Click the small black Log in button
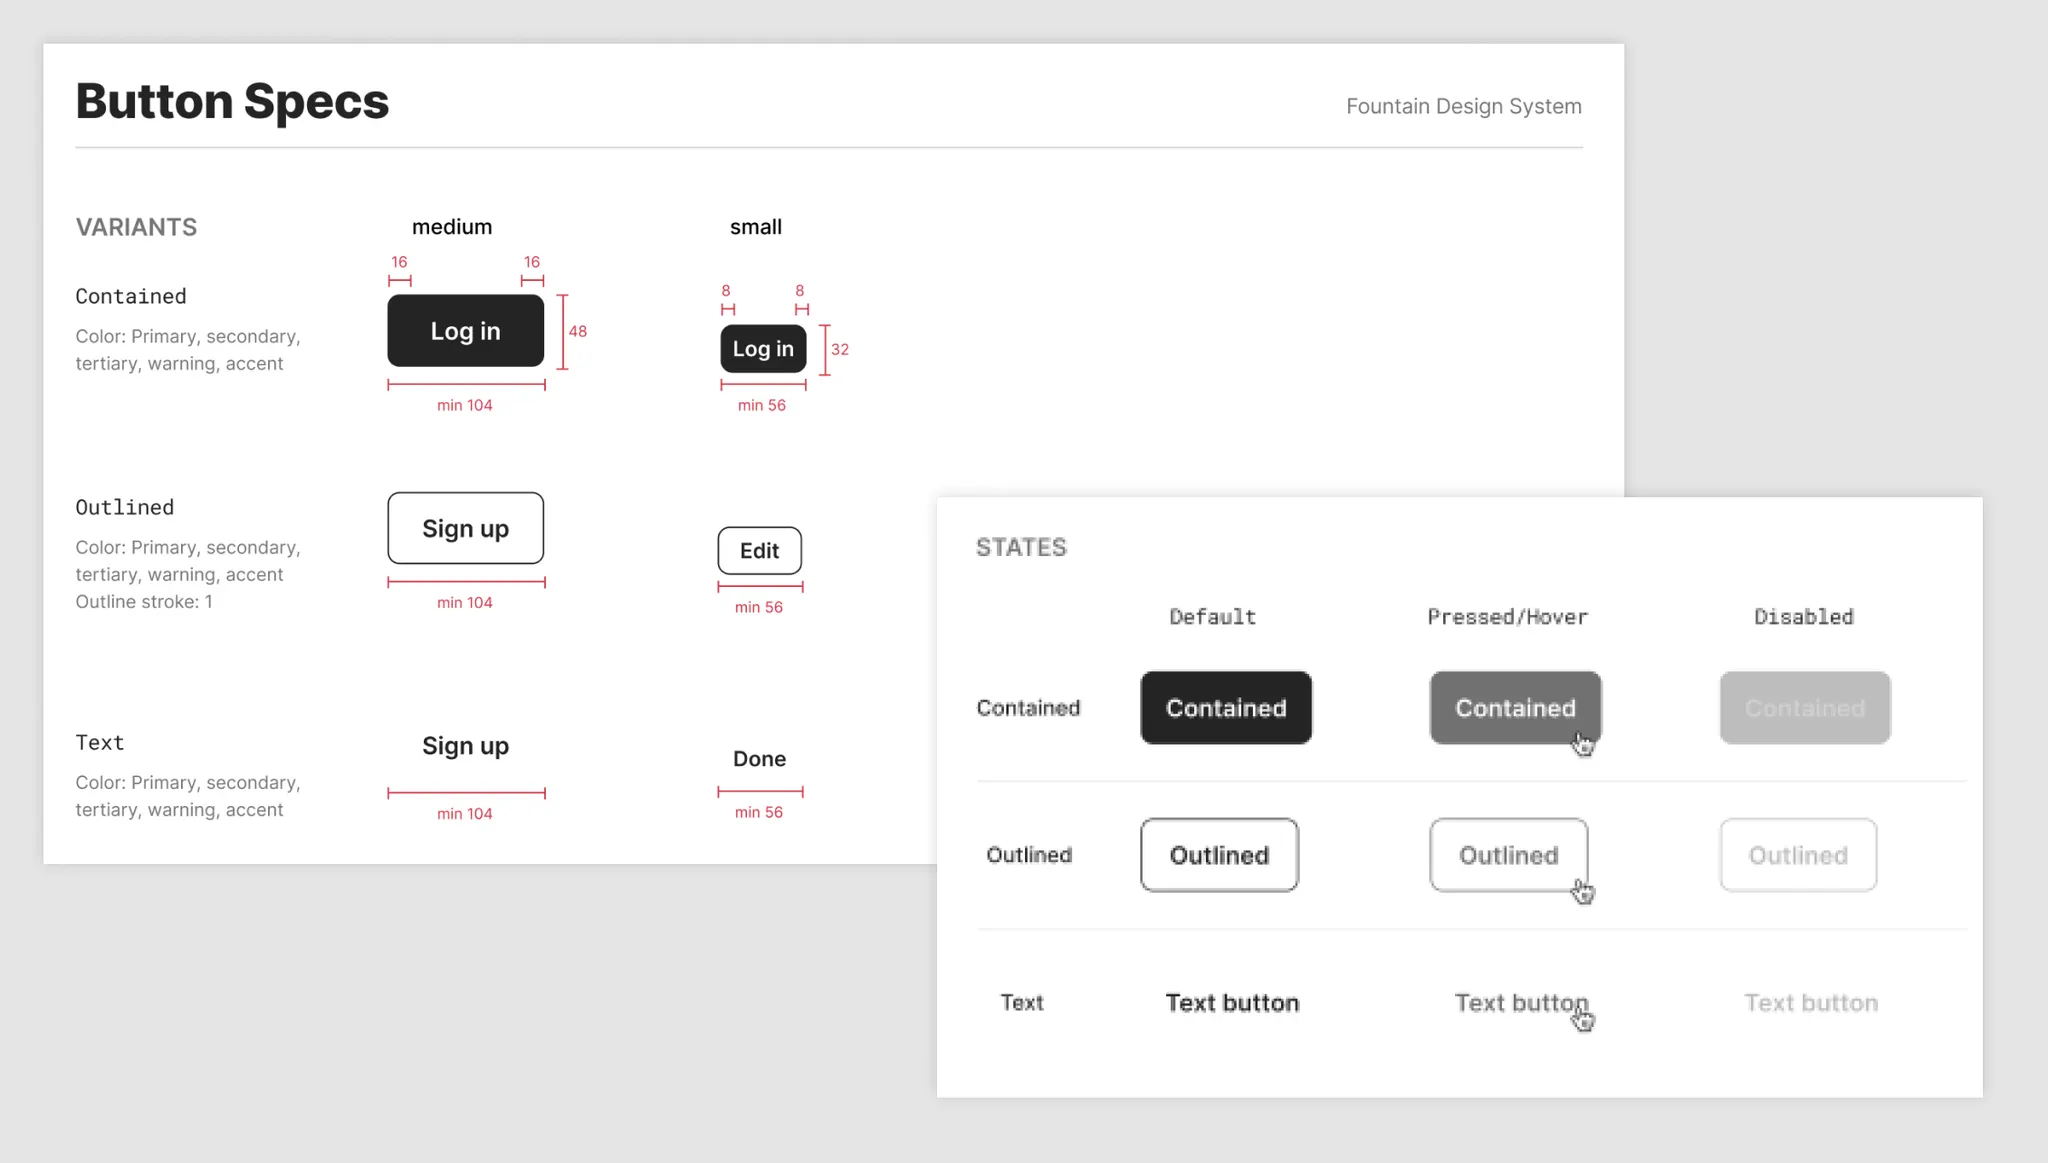The image size is (2048, 1163). tap(763, 349)
